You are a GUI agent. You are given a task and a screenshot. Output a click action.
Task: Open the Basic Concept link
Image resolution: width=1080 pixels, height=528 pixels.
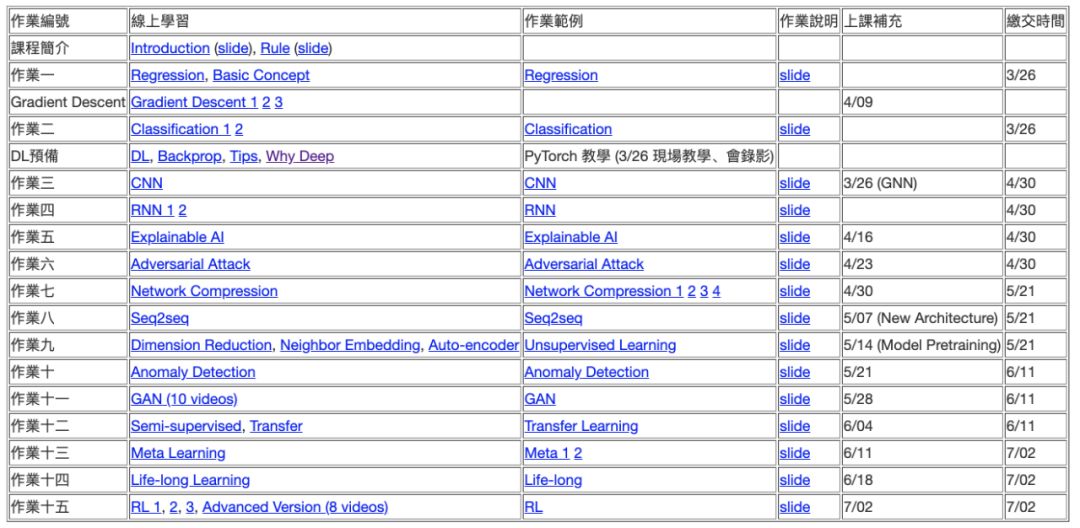point(261,75)
